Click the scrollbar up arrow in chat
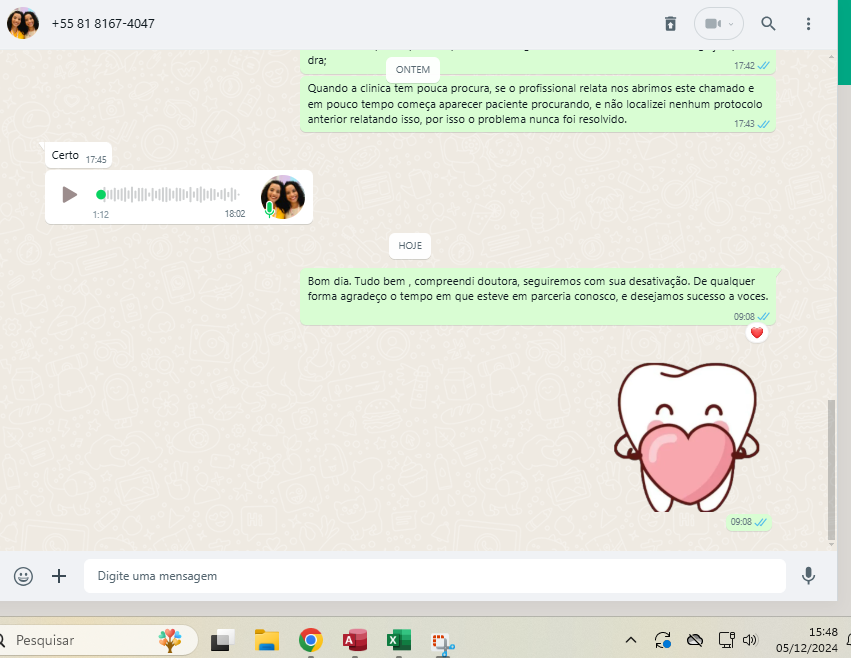 pyautogui.click(x=831, y=56)
